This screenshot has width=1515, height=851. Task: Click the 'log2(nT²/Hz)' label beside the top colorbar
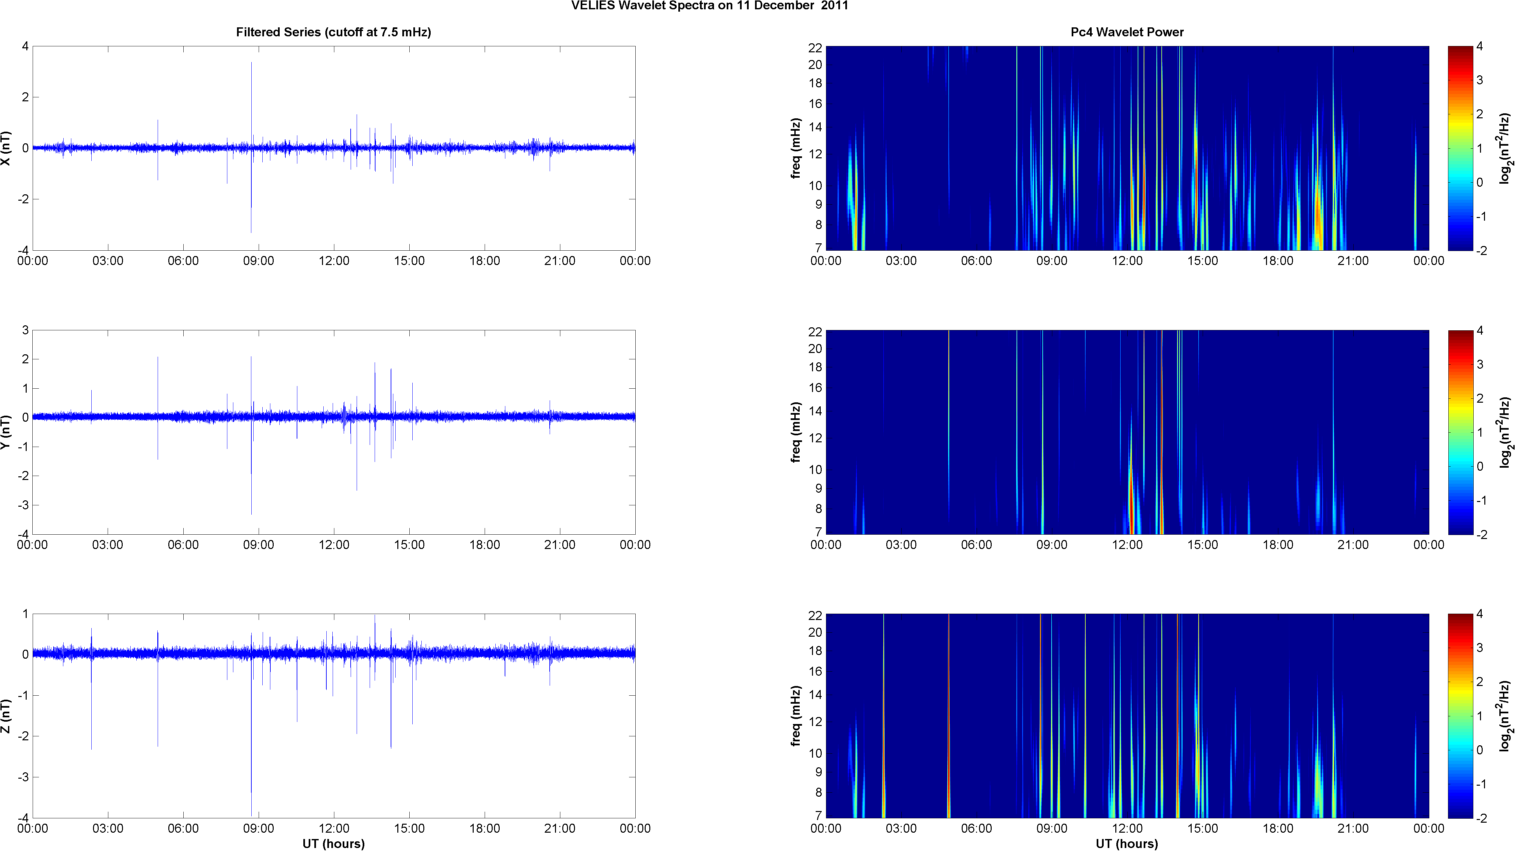[x=1503, y=148]
